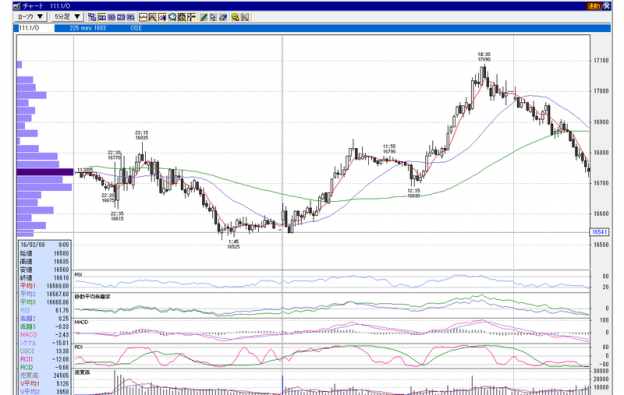Click the yellow key icon
This screenshot has width=624, height=395.
tap(235, 17)
